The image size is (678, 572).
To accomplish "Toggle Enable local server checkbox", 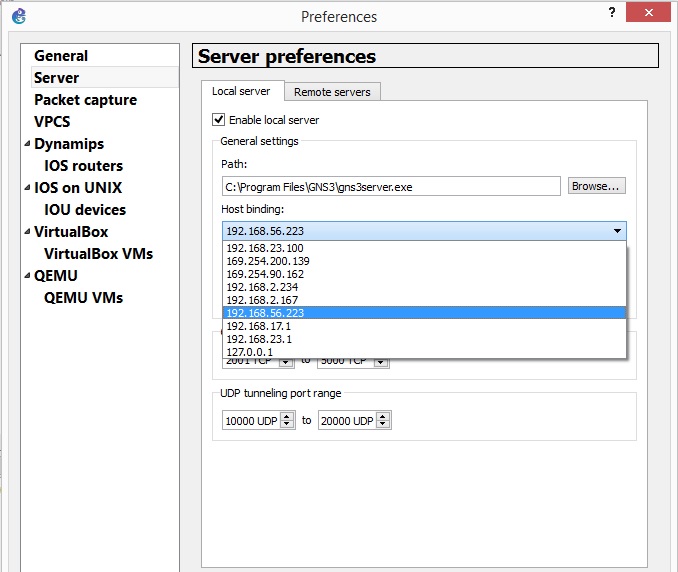I will (218, 119).
